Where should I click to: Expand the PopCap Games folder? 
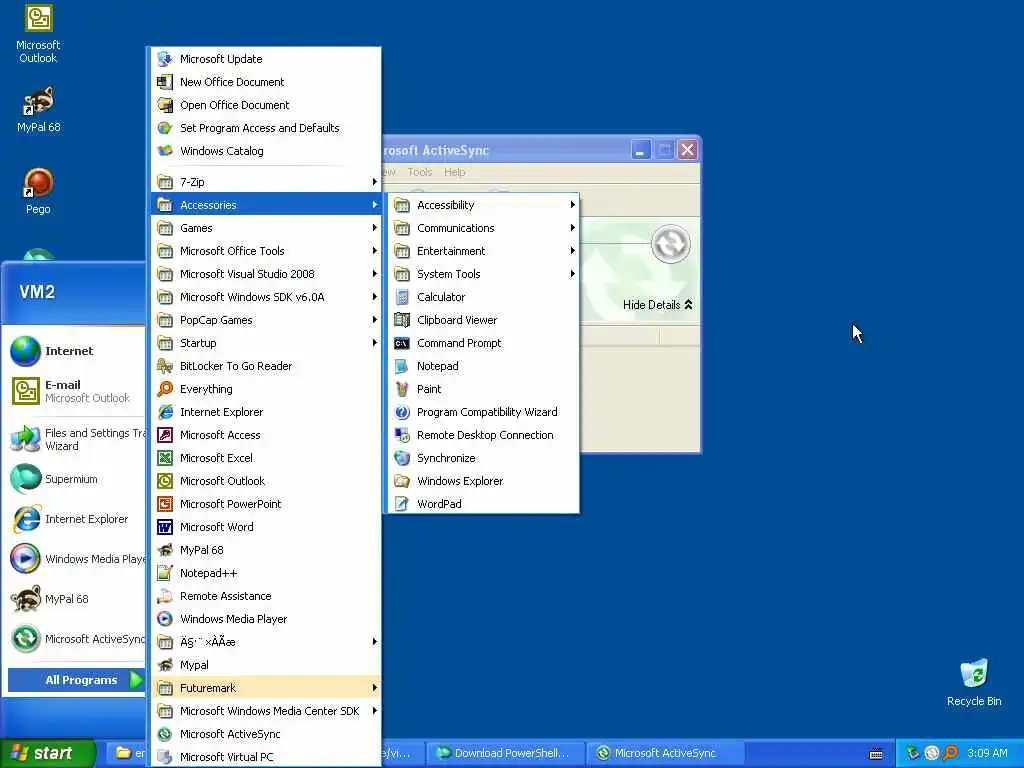point(266,320)
